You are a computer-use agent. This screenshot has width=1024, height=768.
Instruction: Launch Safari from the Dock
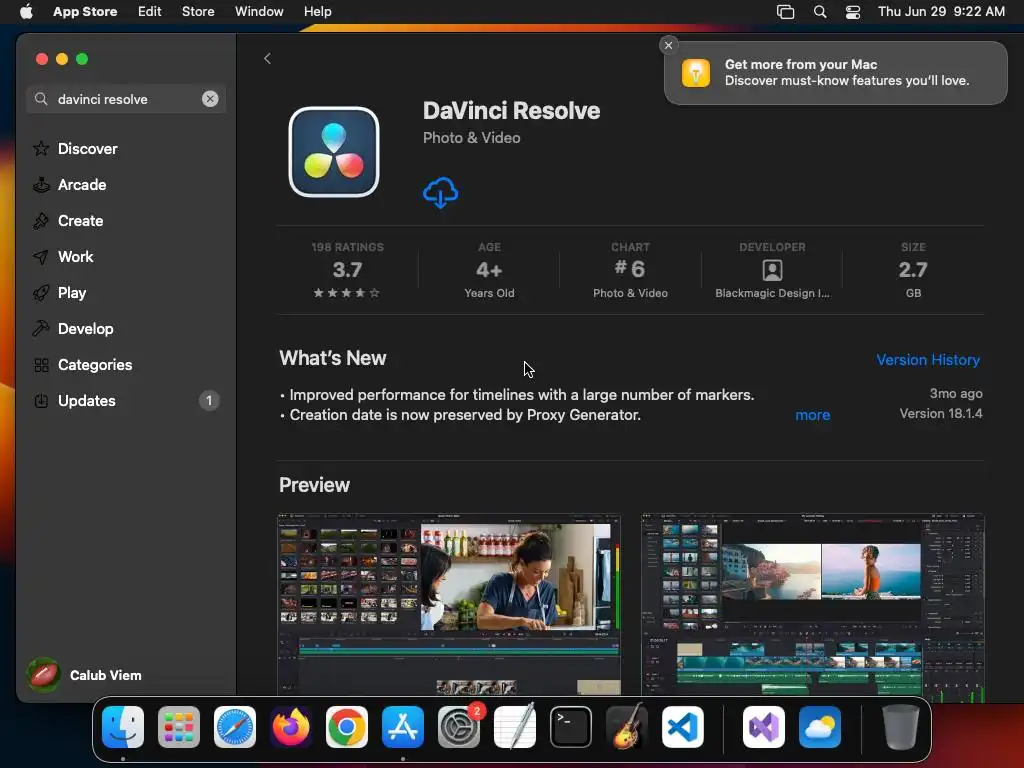click(235, 727)
